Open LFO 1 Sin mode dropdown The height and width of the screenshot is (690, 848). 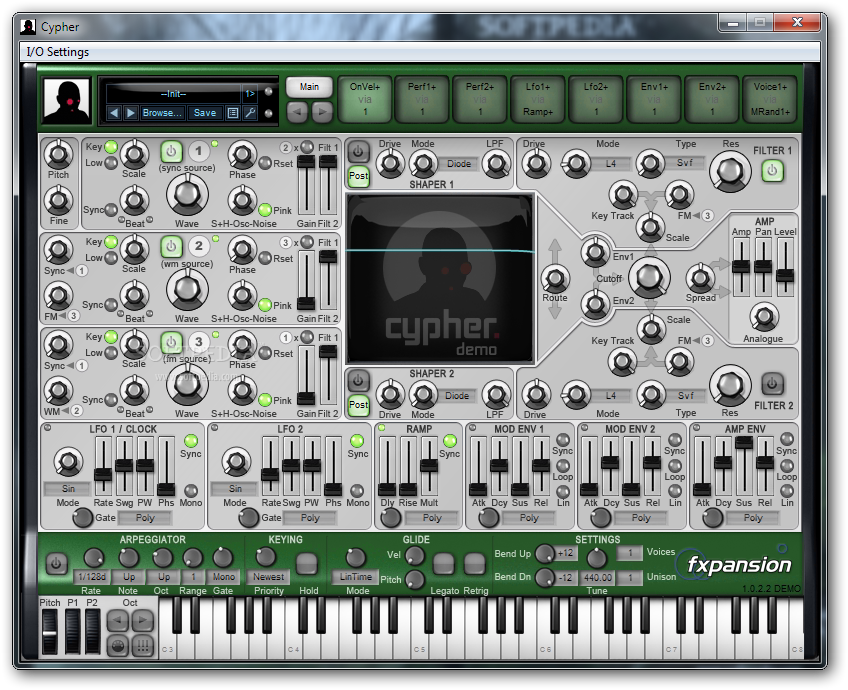click(68, 488)
